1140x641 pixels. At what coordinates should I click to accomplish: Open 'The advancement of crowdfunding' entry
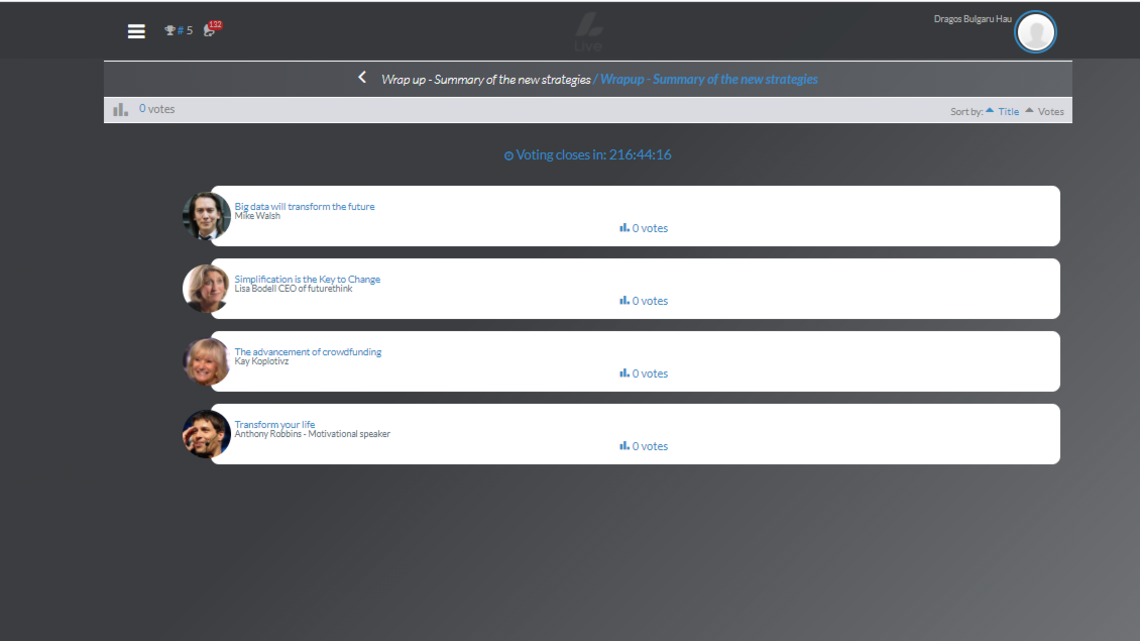click(x=307, y=352)
